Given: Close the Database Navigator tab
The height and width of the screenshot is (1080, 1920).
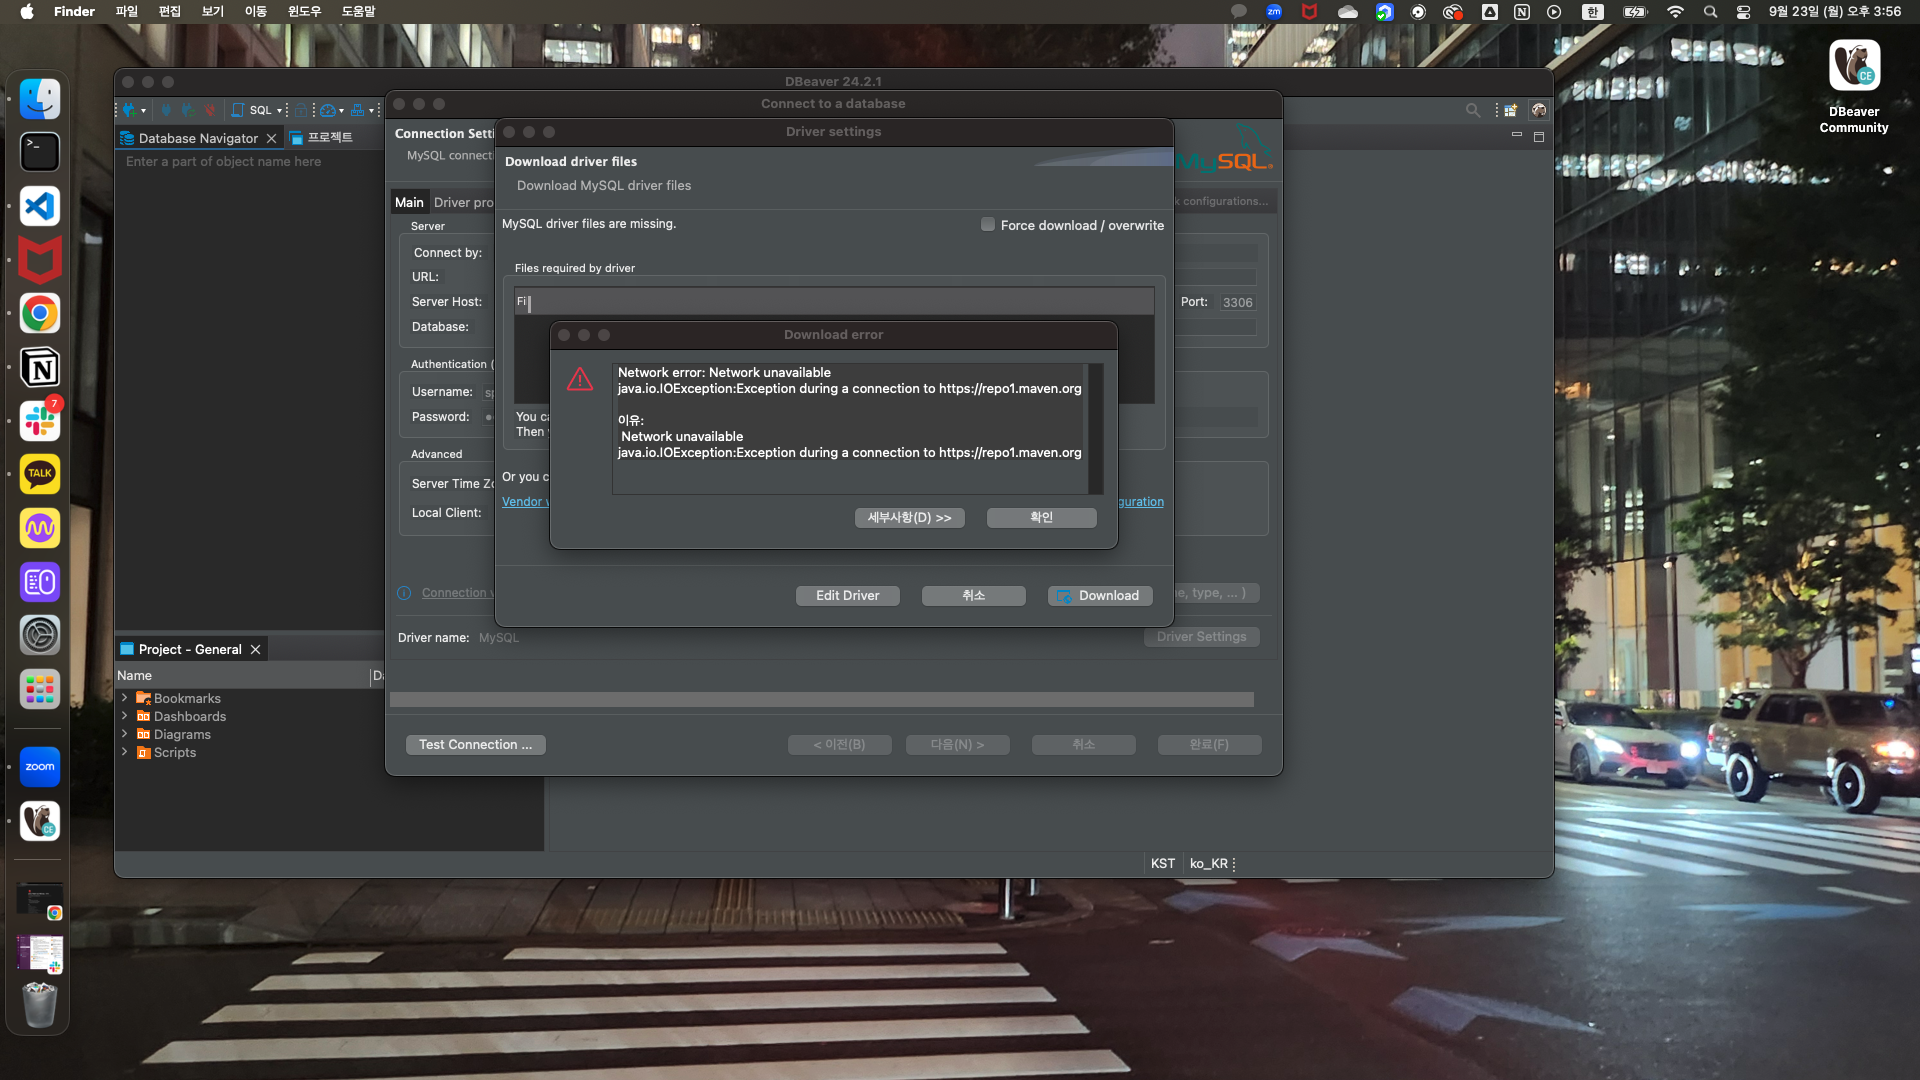Looking at the screenshot, I should tap(271, 138).
